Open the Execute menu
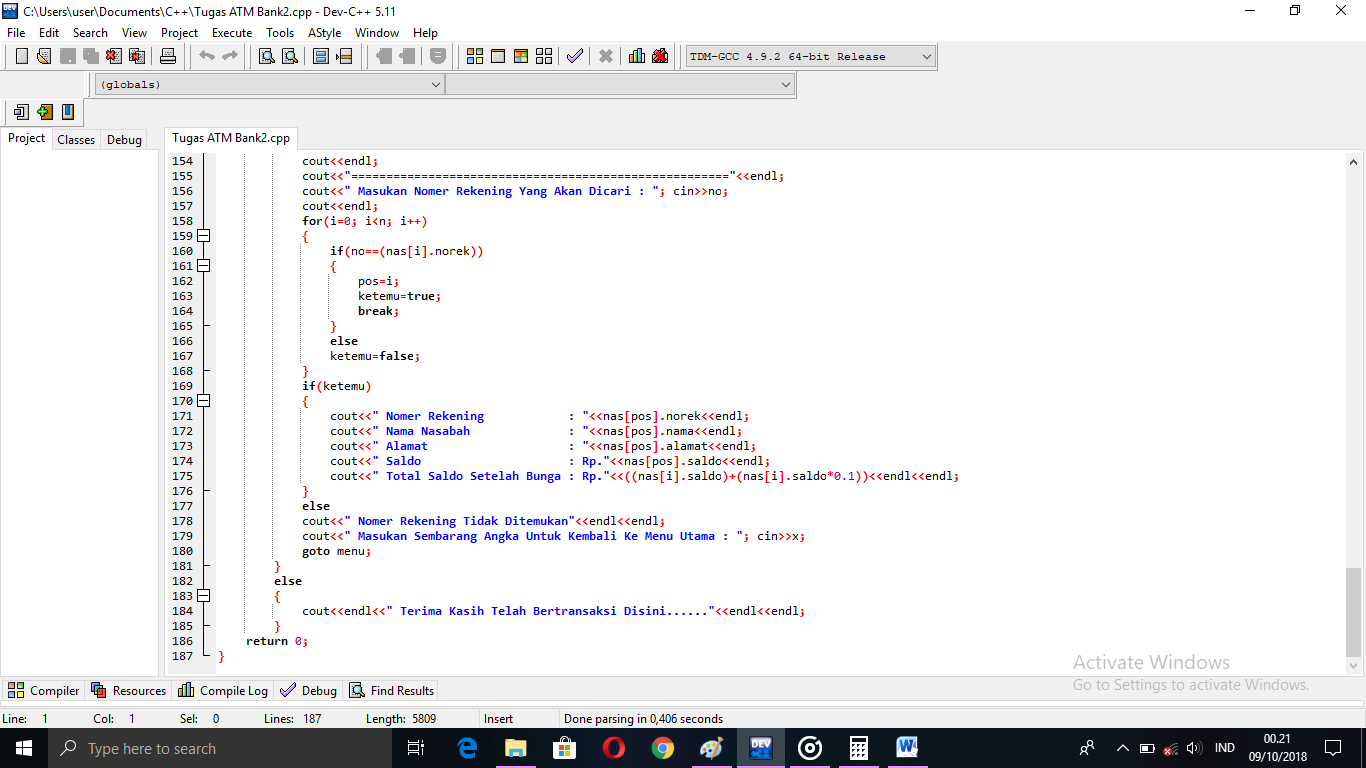The height and width of the screenshot is (768, 1366). (232, 32)
